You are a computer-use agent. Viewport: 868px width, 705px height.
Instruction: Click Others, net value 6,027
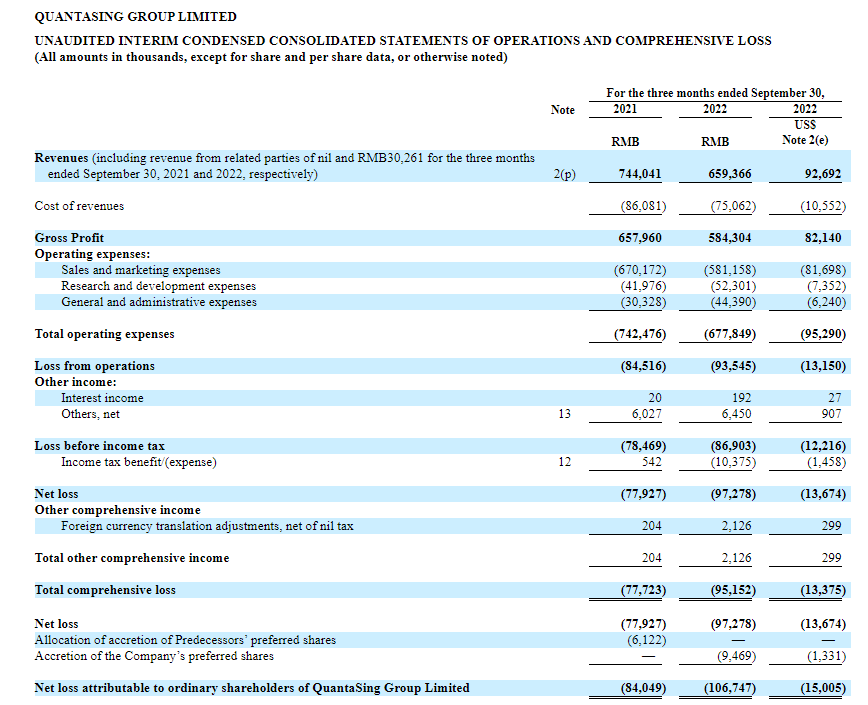click(x=646, y=414)
